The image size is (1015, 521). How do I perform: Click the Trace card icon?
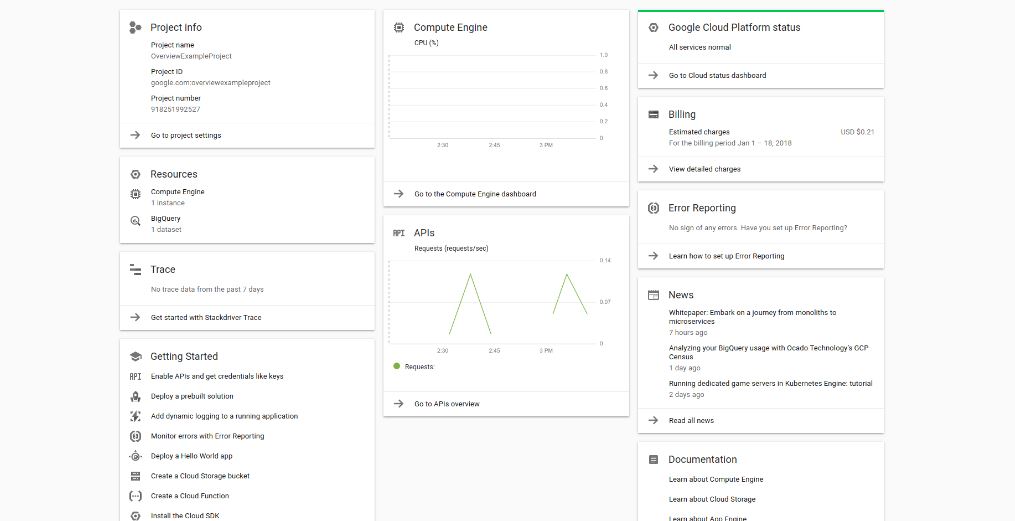coord(135,269)
